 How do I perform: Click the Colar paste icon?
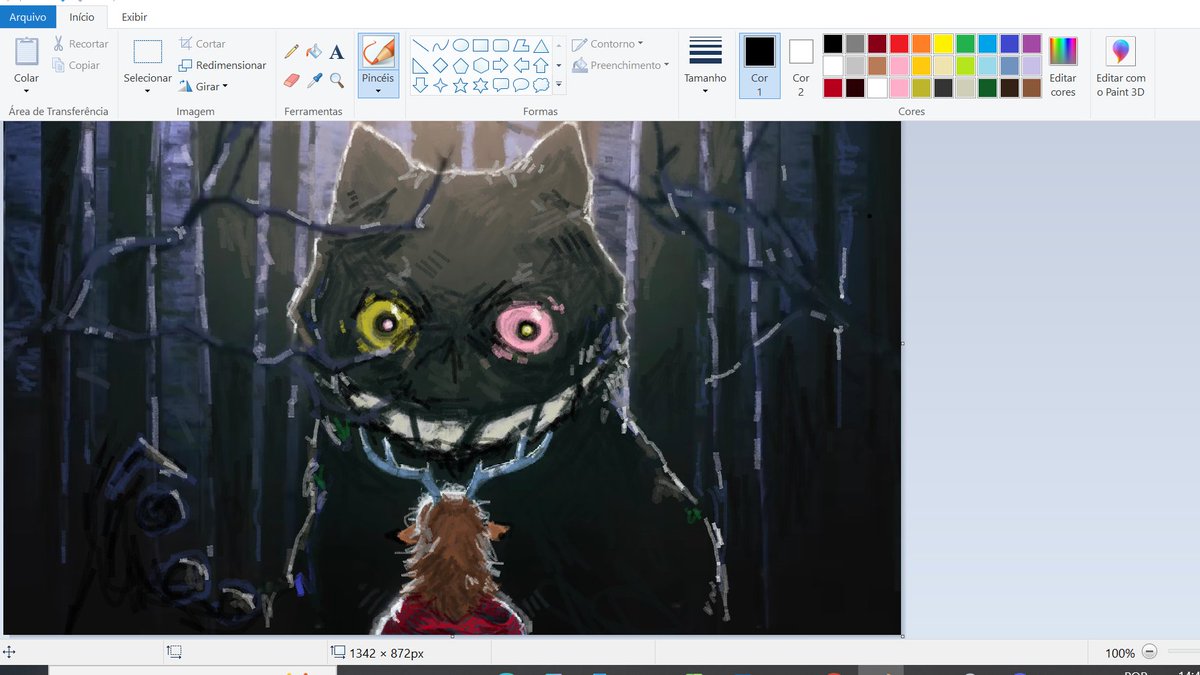click(x=27, y=51)
